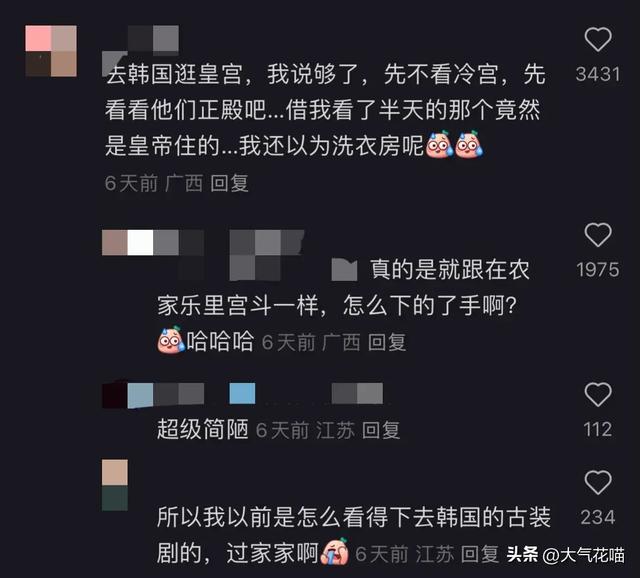
Task: Reply to the 超级简陋 comment
Action: pyautogui.click(x=381, y=430)
